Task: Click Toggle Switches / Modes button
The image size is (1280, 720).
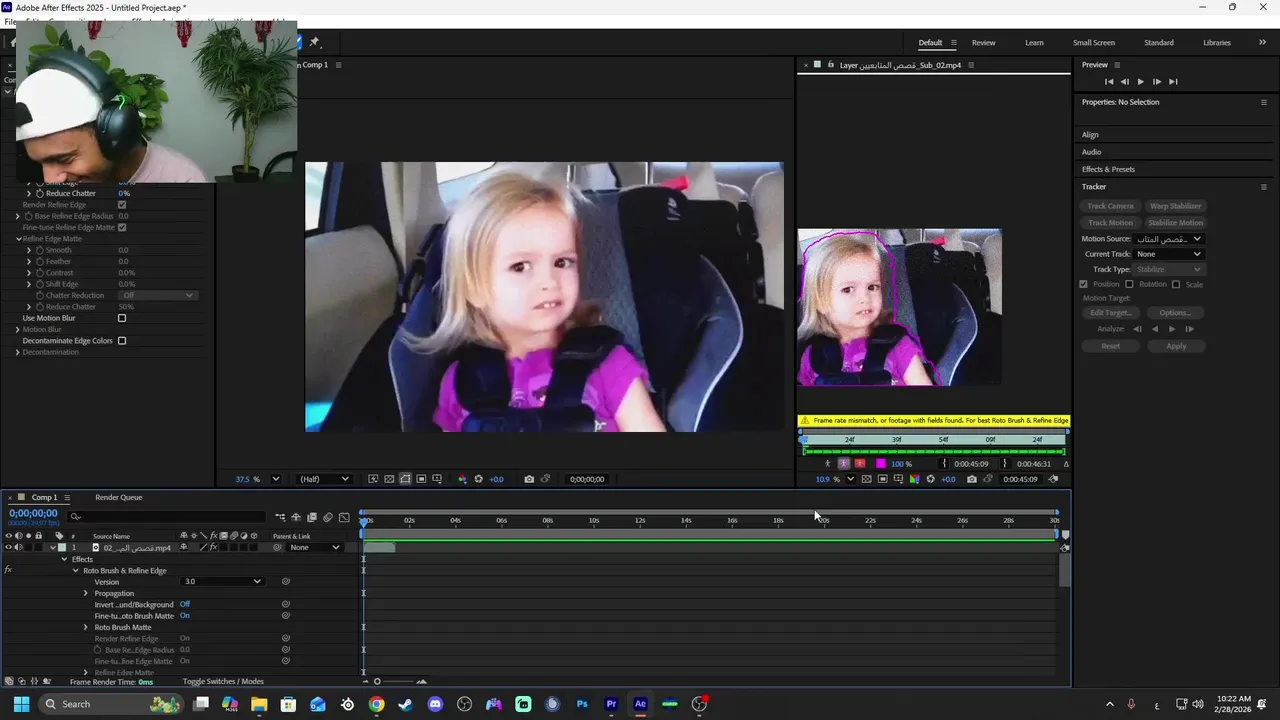Action: pos(223,682)
